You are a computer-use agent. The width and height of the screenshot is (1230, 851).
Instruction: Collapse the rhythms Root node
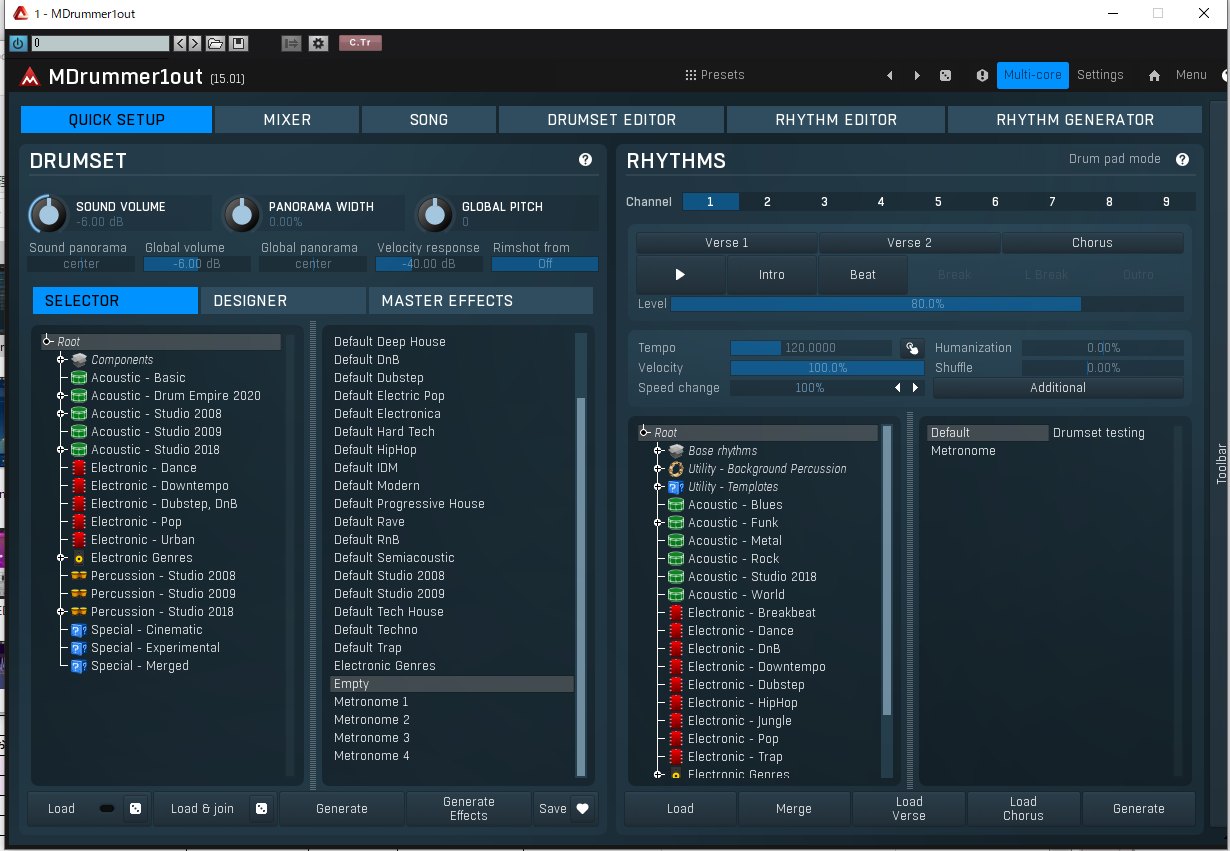(x=645, y=433)
